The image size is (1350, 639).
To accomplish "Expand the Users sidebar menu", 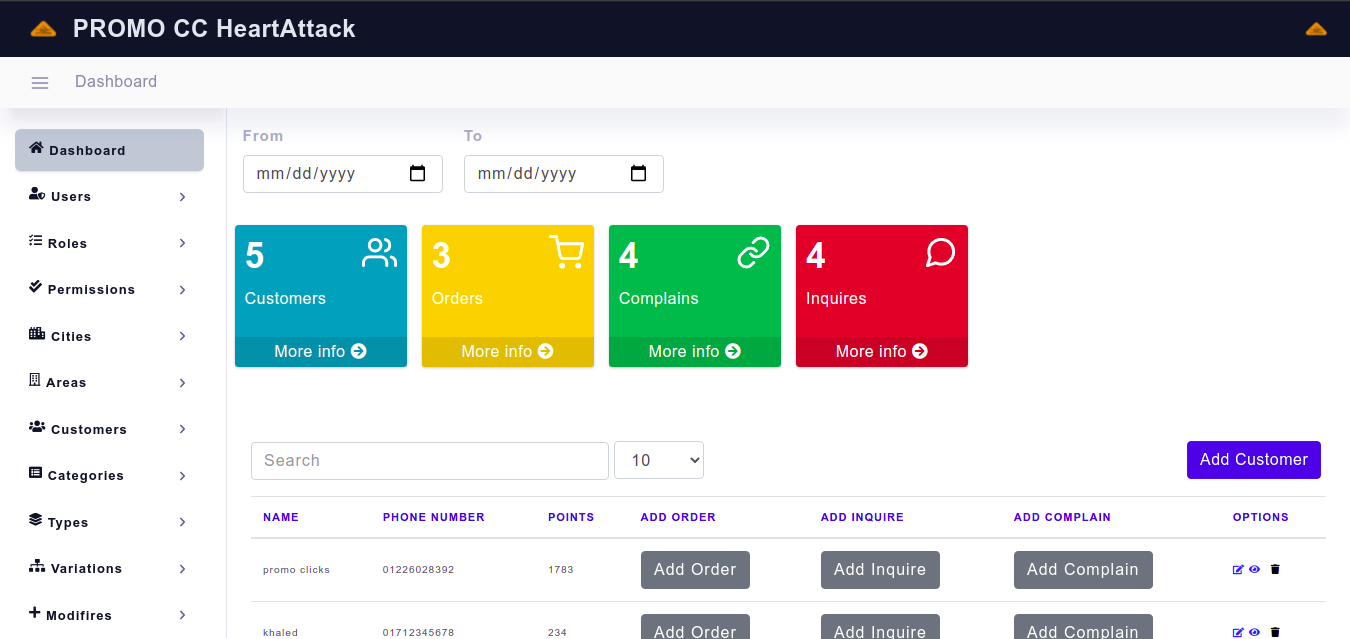I will [109, 197].
